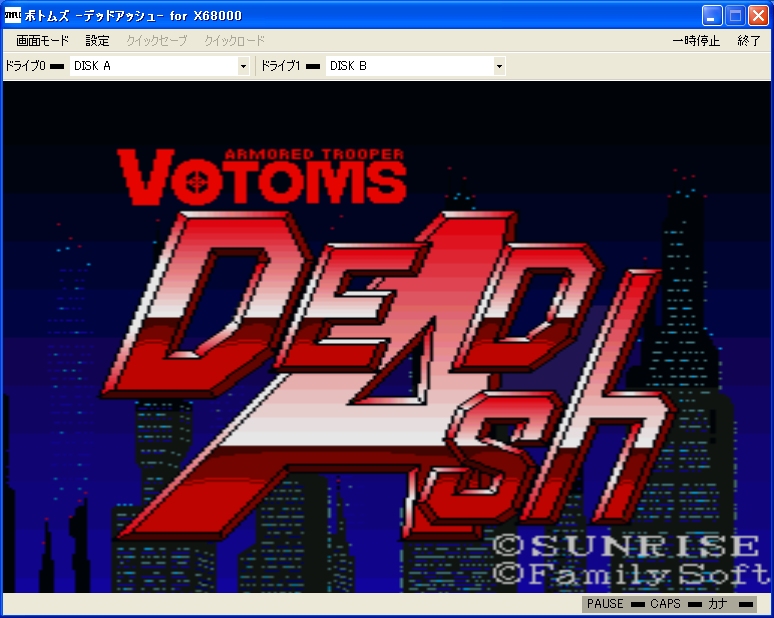This screenshot has height=618, width=774.
Task: Minimize the emulator window
Action: pos(711,16)
